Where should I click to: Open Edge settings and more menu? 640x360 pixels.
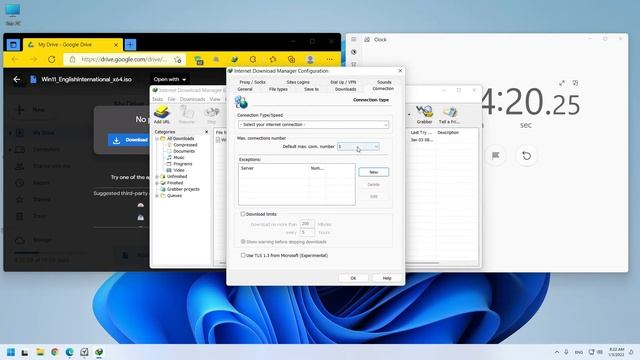(x=329, y=60)
